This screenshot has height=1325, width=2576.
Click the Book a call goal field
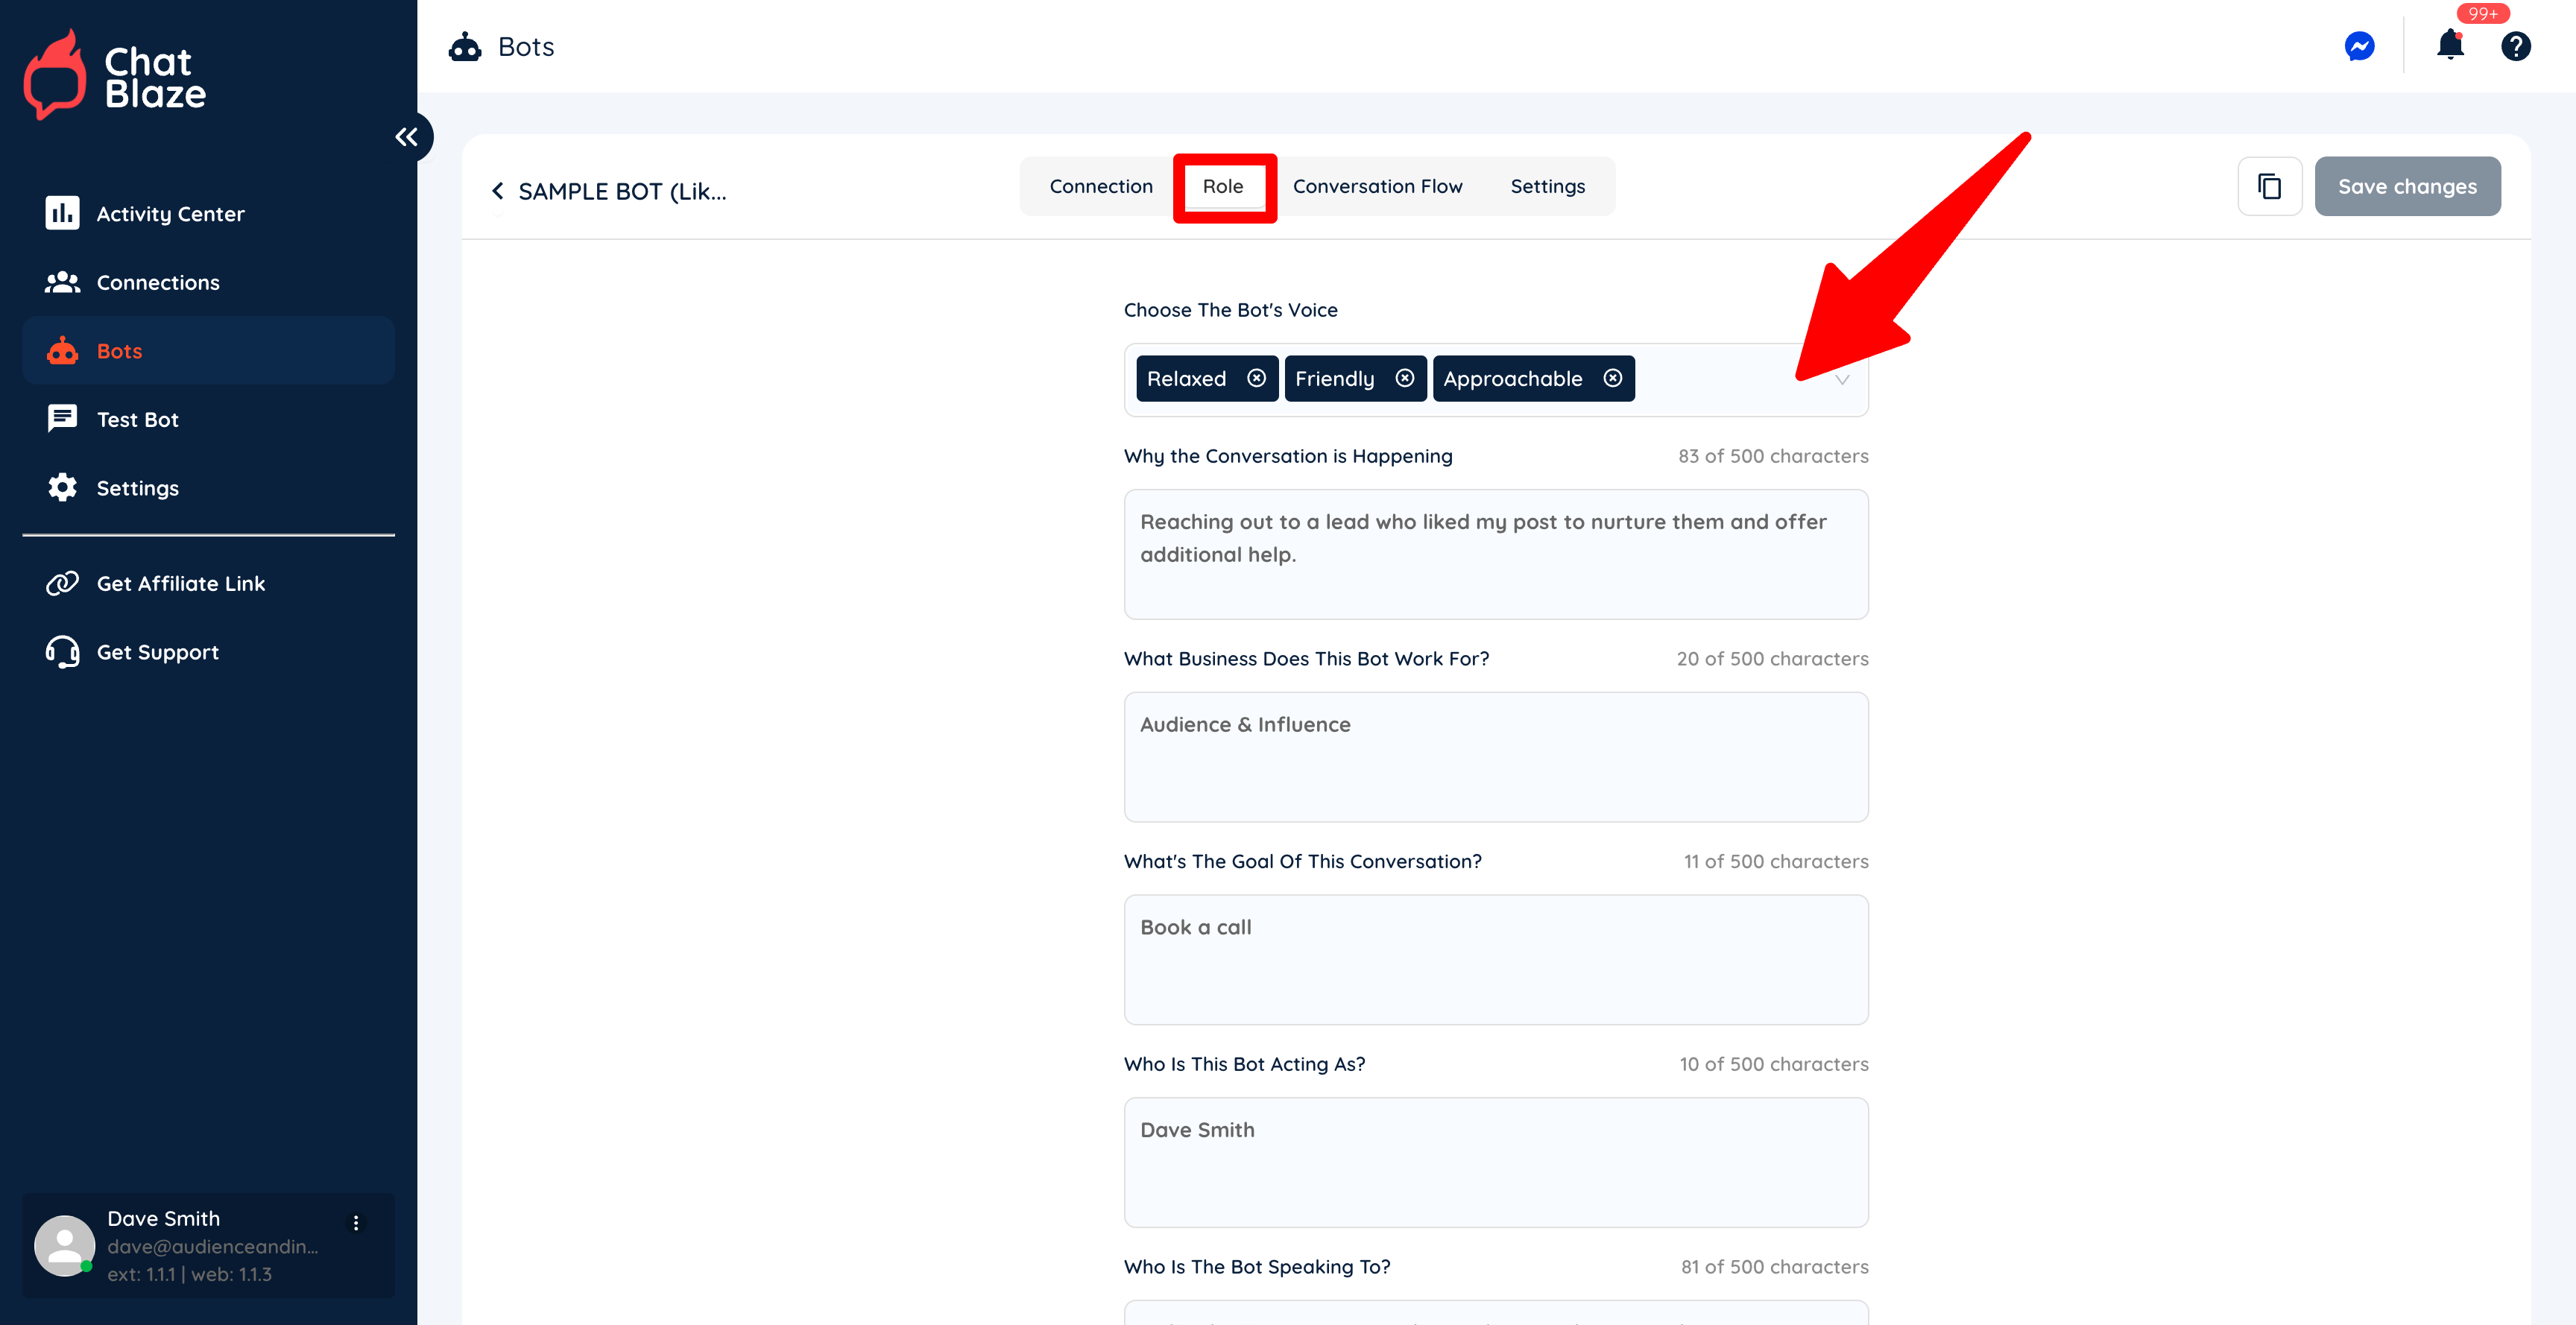[x=1495, y=959]
